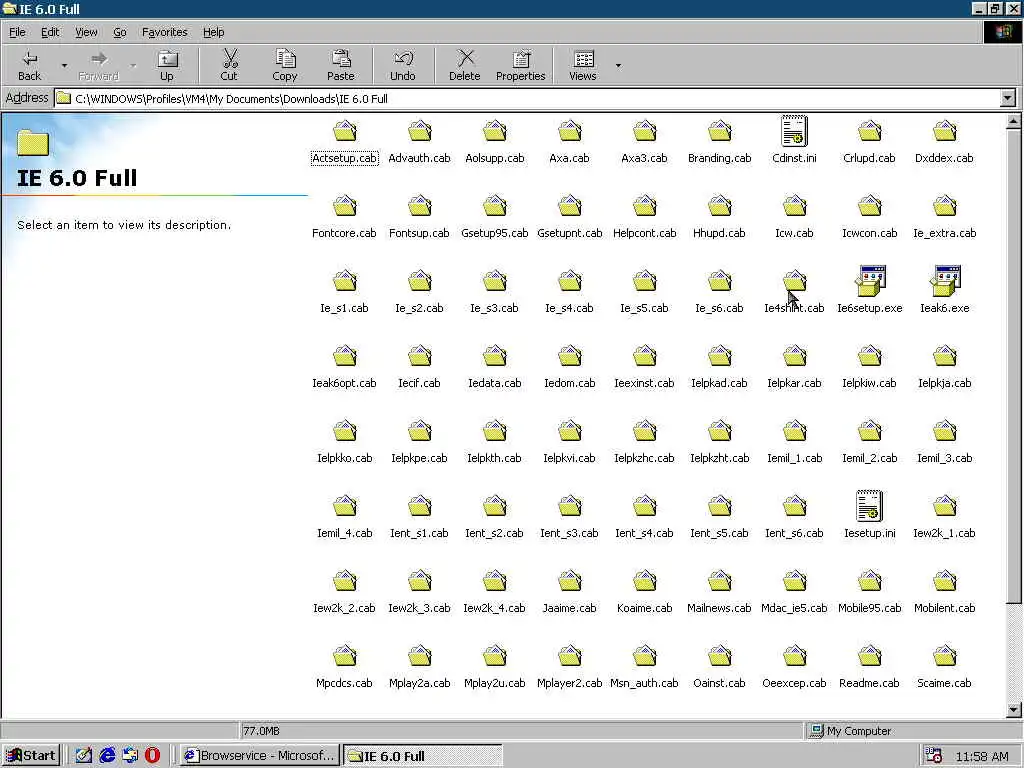Click the Views toolbar button
Screen dimensions: 1024x768
pyautogui.click(x=583, y=65)
